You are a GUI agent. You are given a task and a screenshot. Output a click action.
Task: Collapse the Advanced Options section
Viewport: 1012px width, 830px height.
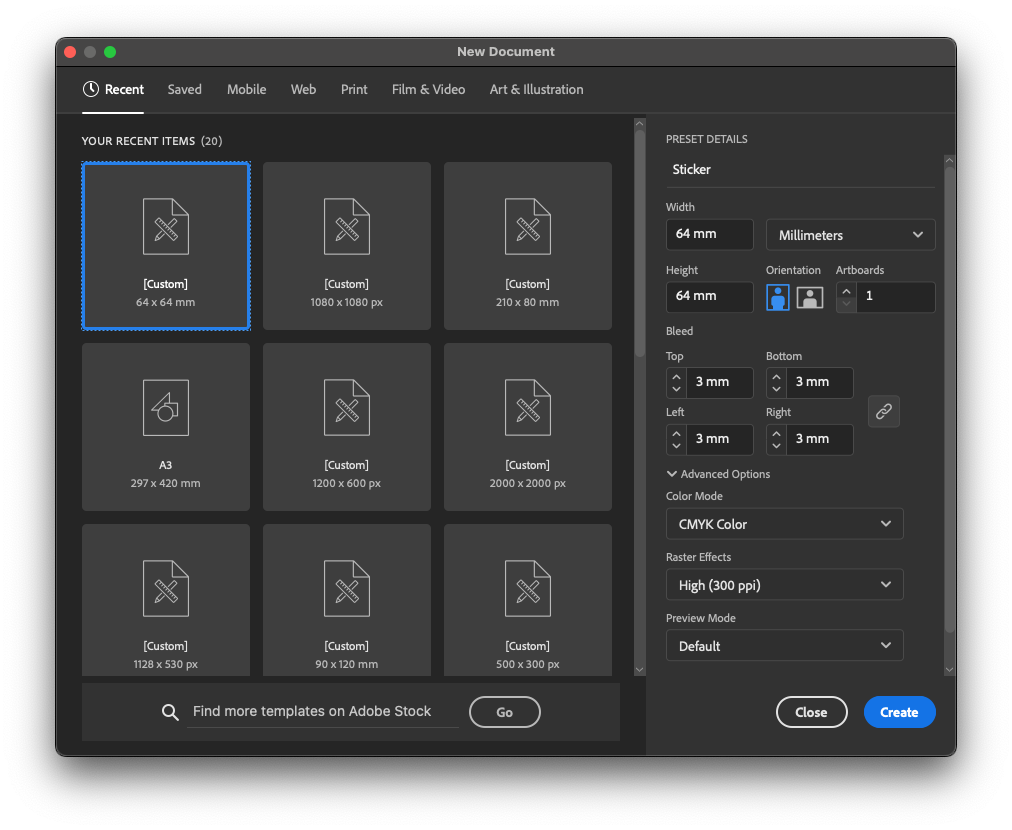[x=672, y=474]
